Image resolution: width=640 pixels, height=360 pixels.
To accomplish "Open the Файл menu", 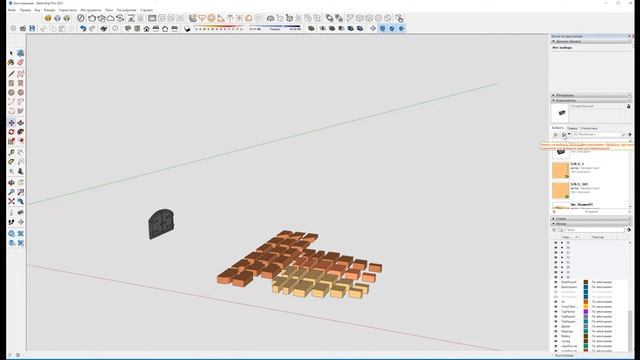I will [x=12, y=10].
